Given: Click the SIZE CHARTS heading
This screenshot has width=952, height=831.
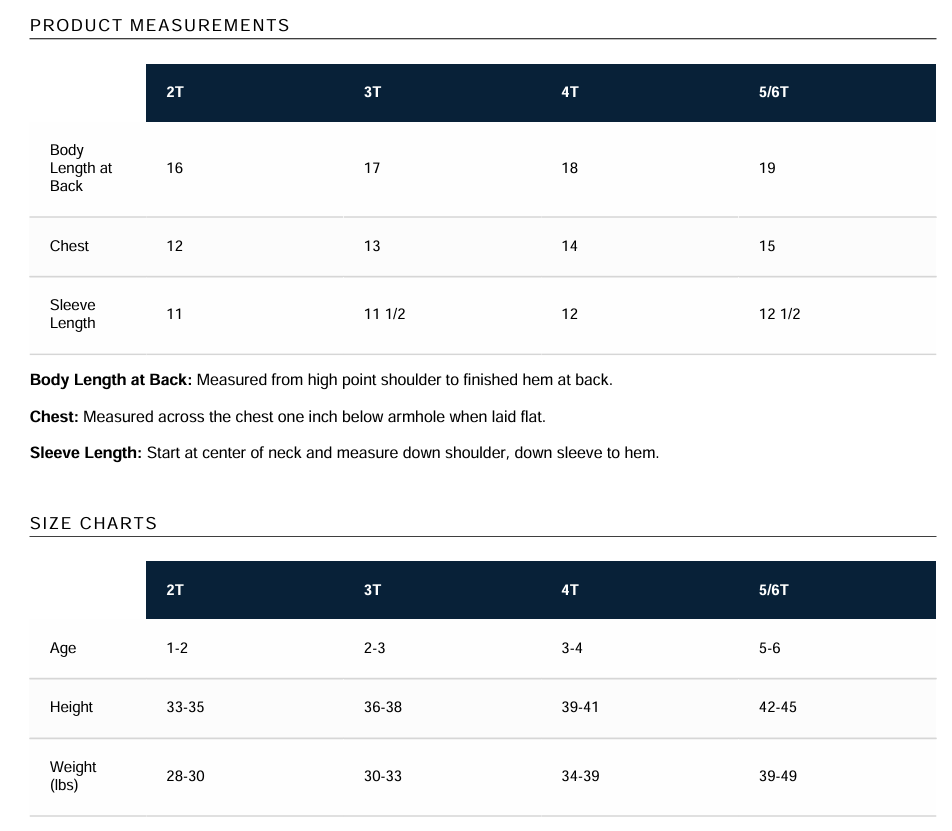Looking at the screenshot, I should coord(94,523).
